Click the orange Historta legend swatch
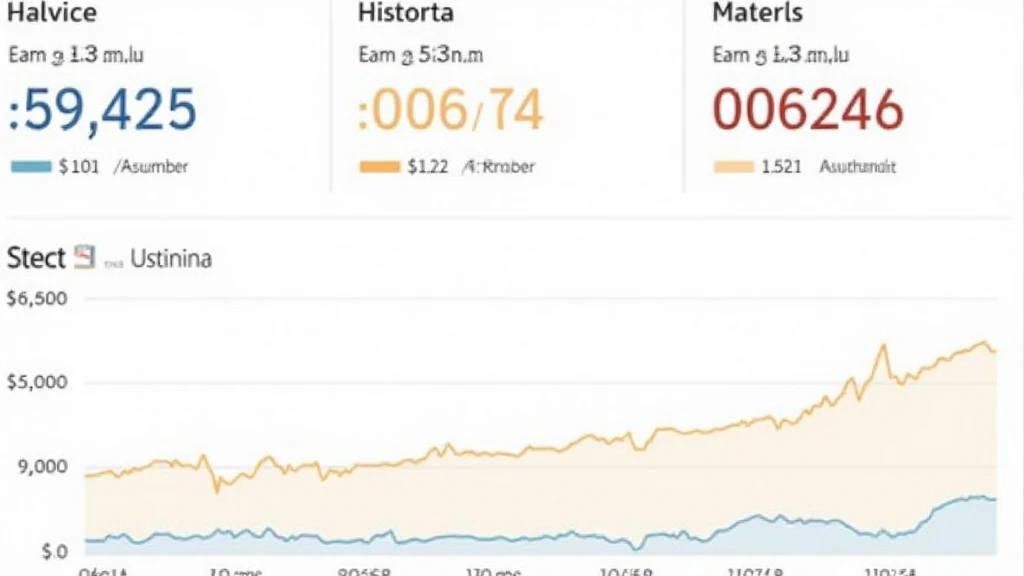The image size is (1024, 576). click(379, 167)
